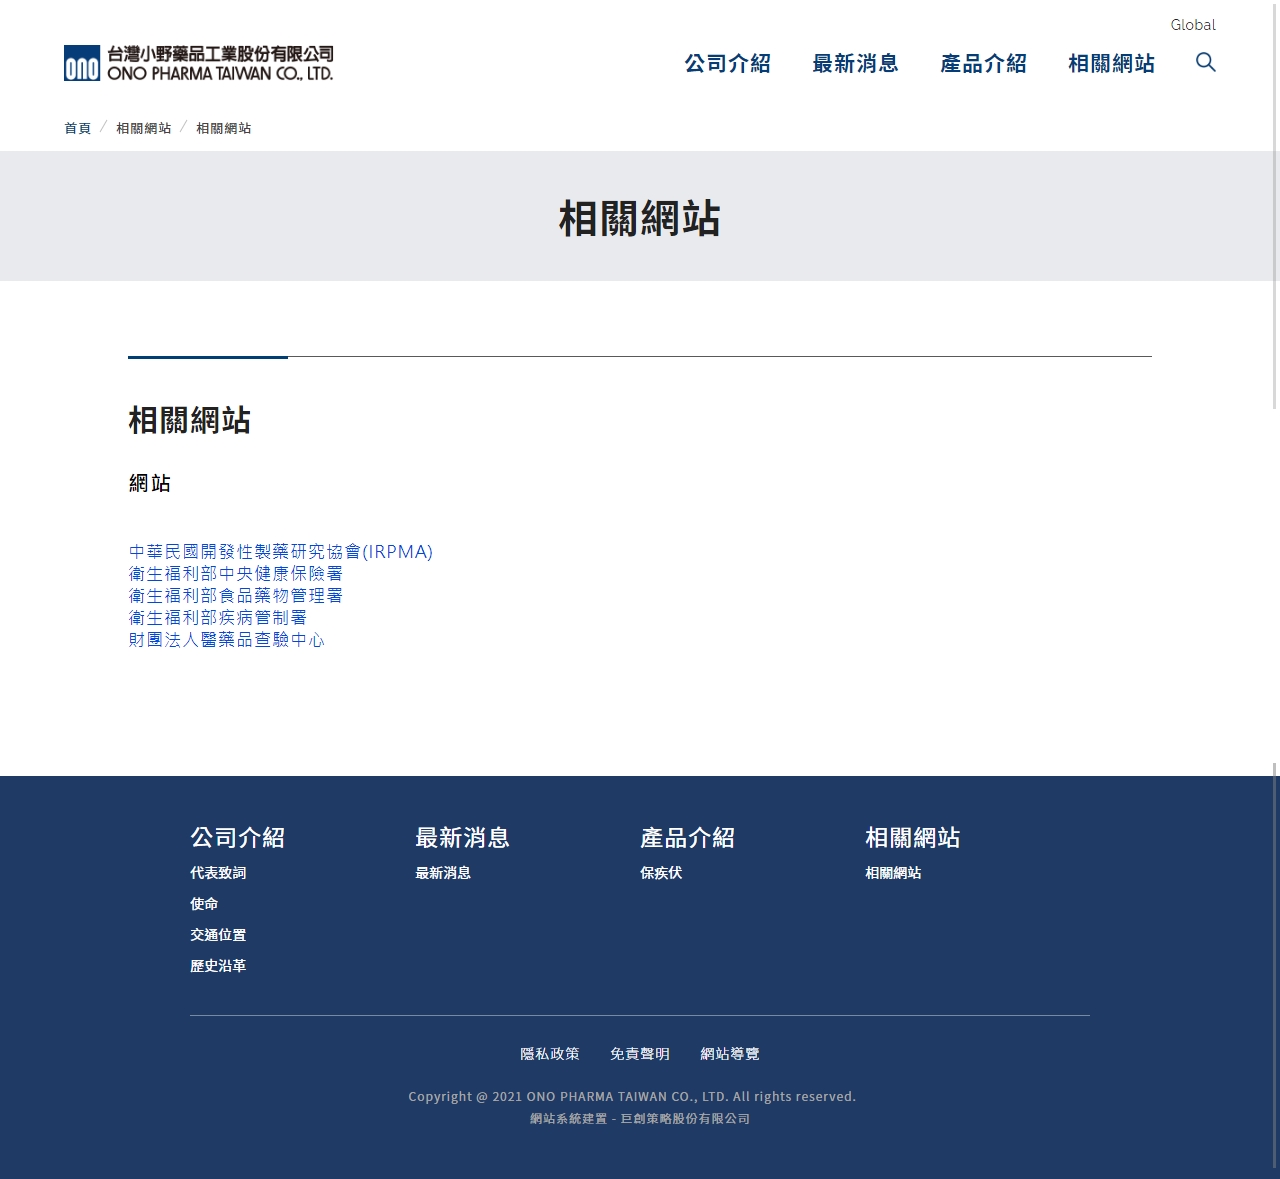Click the footer 最新消息 heading
Image resolution: width=1280 pixels, height=1179 pixels.
463,837
